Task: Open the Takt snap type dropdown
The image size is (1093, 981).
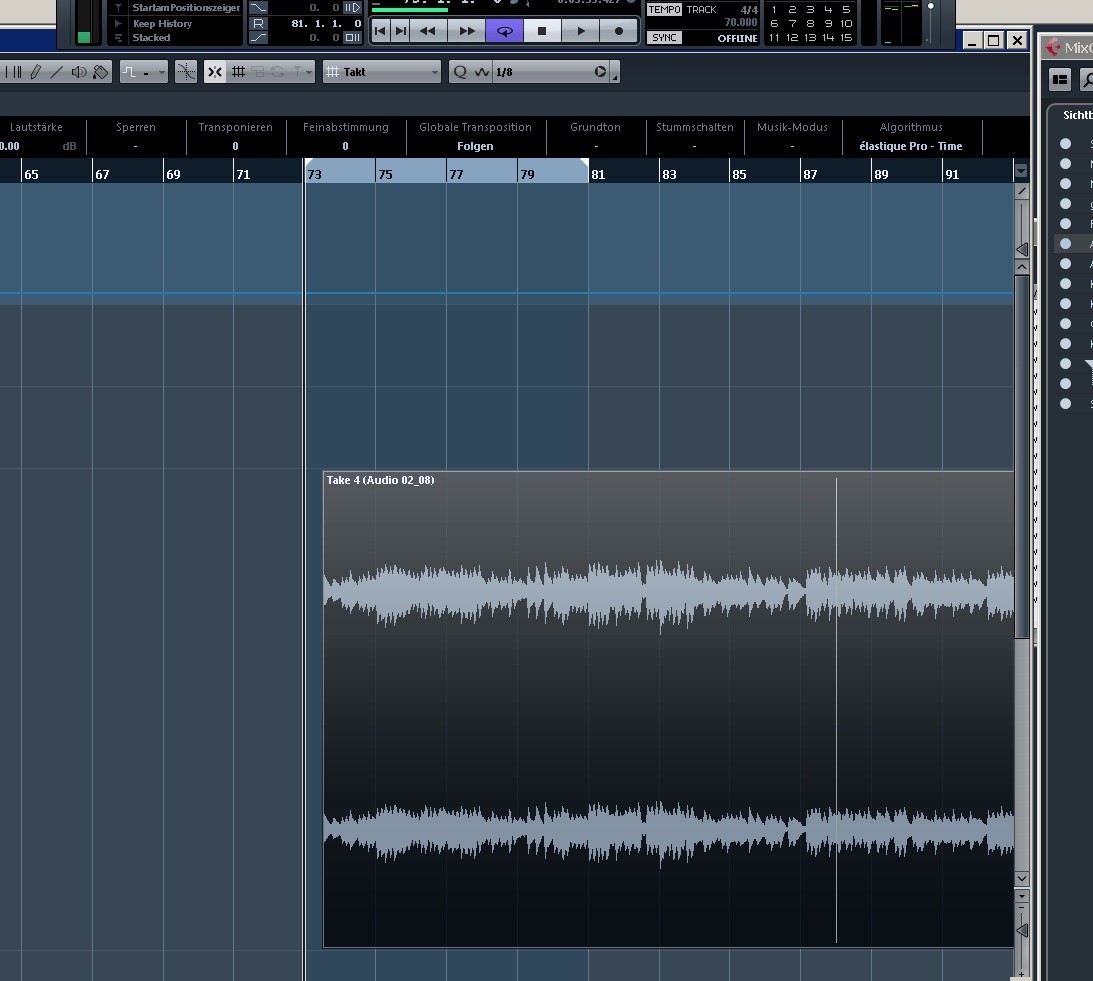Action: [x=382, y=72]
